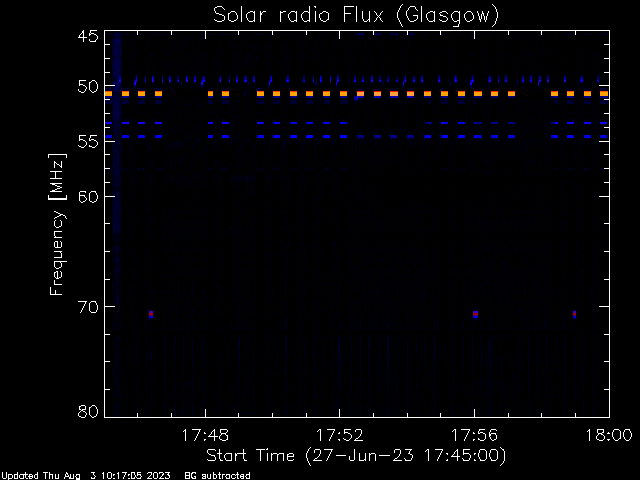Click the "BG subtracted" footer note
Viewport: 640px width, 480px height.
coord(218,476)
